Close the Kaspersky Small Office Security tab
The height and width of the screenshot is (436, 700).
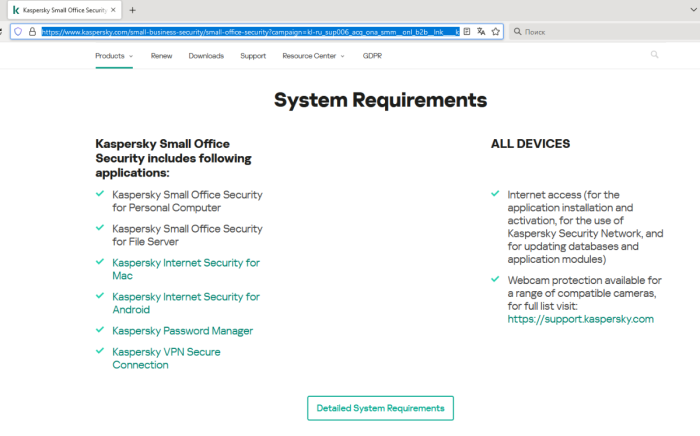point(113,10)
